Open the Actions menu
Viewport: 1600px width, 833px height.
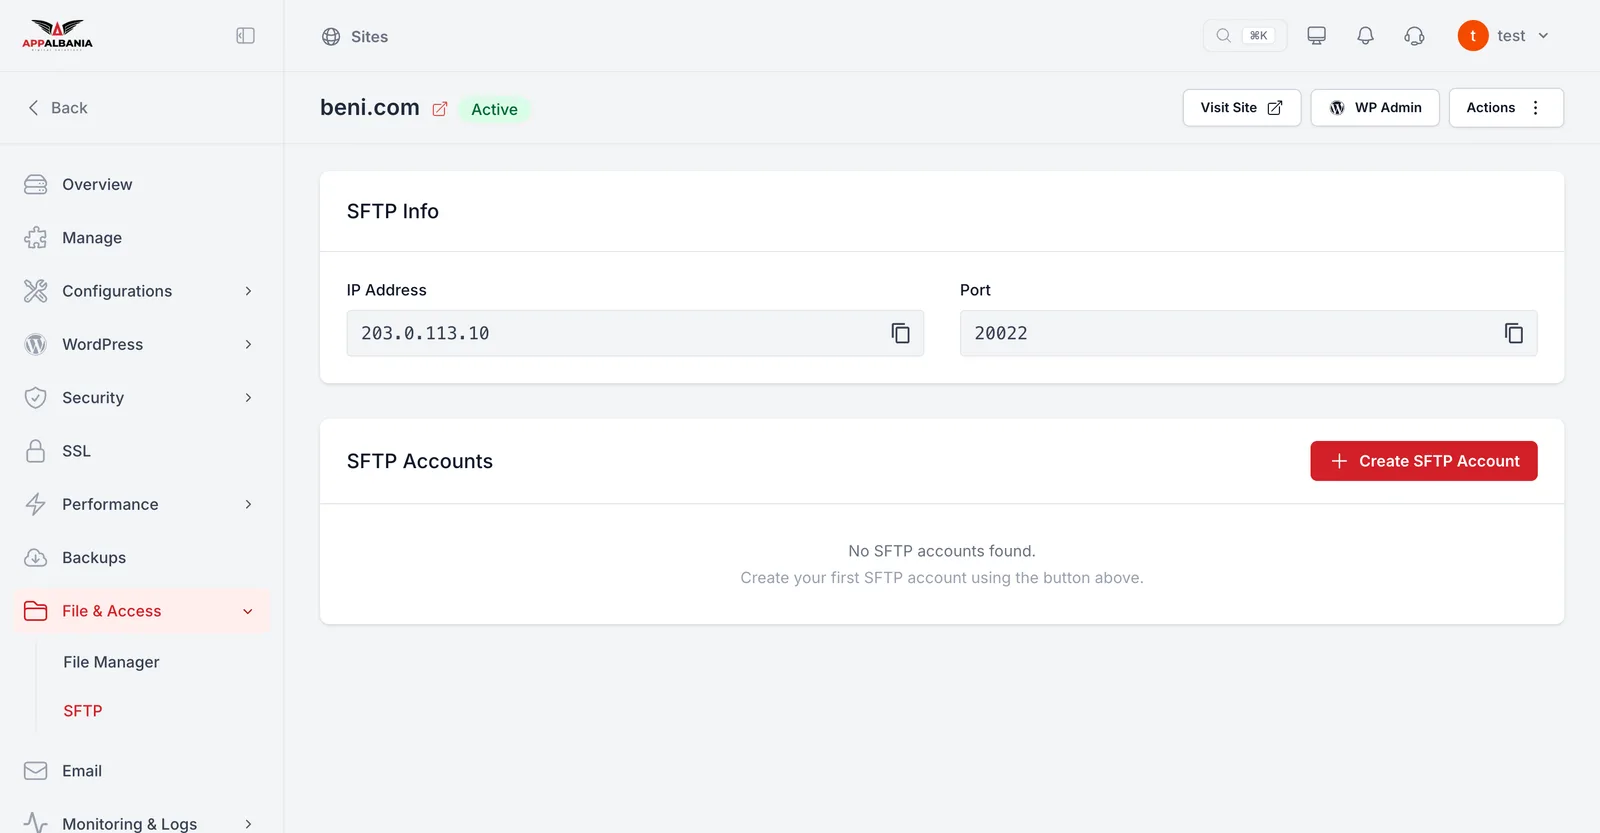tap(1506, 108)
